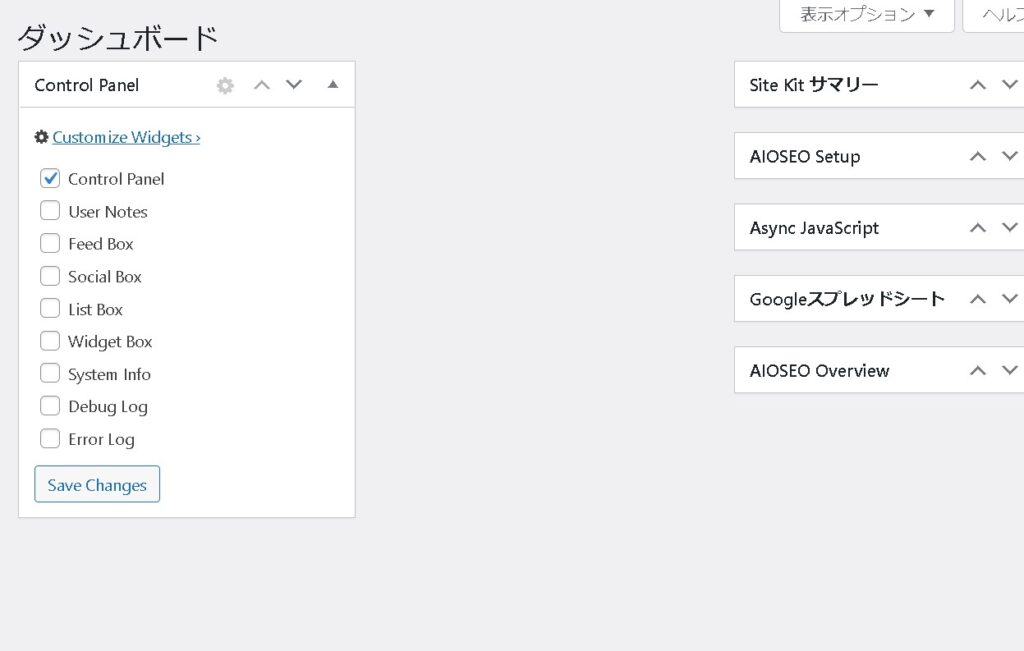Move AIOSEO Setup widget up
Screen dimensions: 1024x651
978,157
